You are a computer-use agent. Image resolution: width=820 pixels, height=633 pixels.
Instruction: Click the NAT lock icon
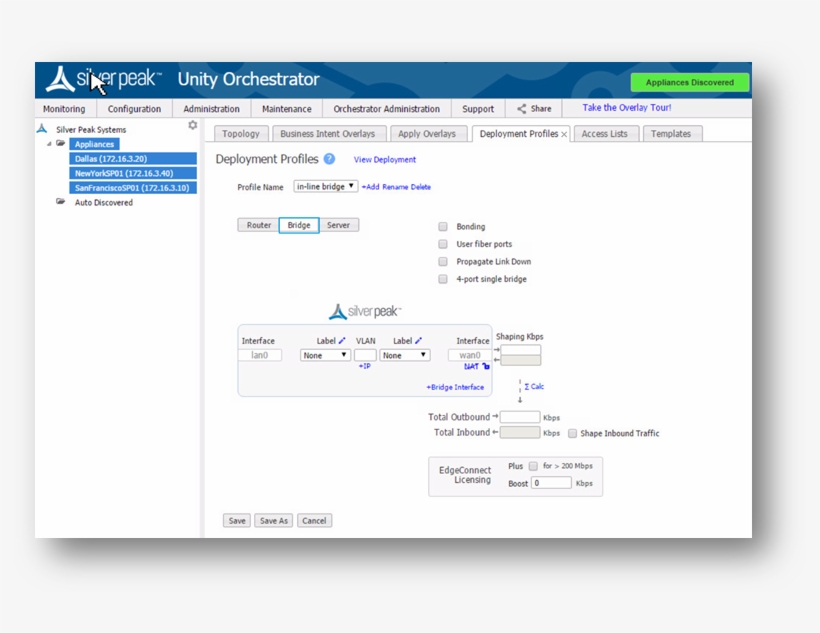[486, 367]
